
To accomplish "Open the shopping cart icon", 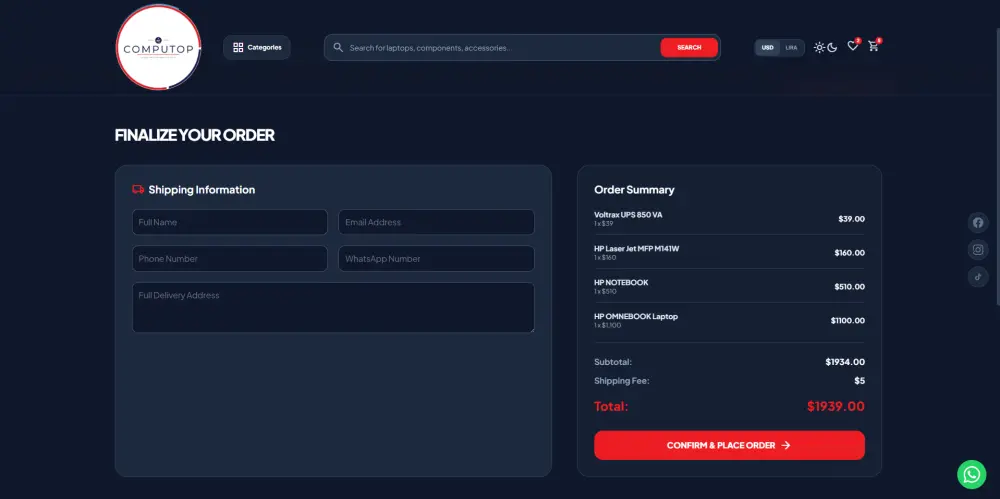I will (x=873, y=46).
